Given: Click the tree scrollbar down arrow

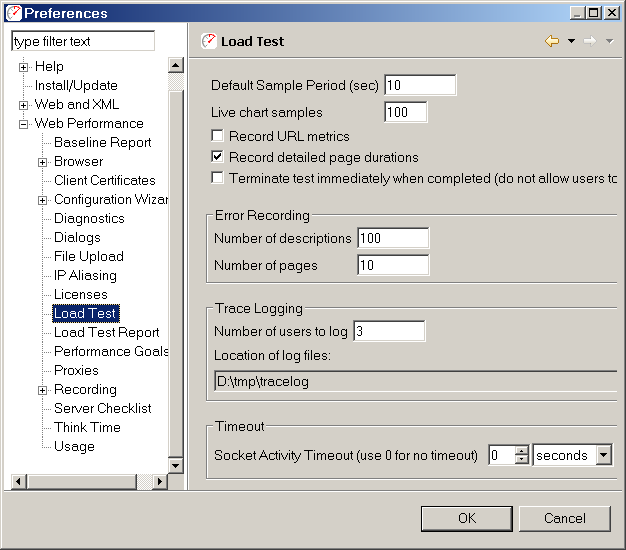Looking at the screenshot, I should click(176, 465).
